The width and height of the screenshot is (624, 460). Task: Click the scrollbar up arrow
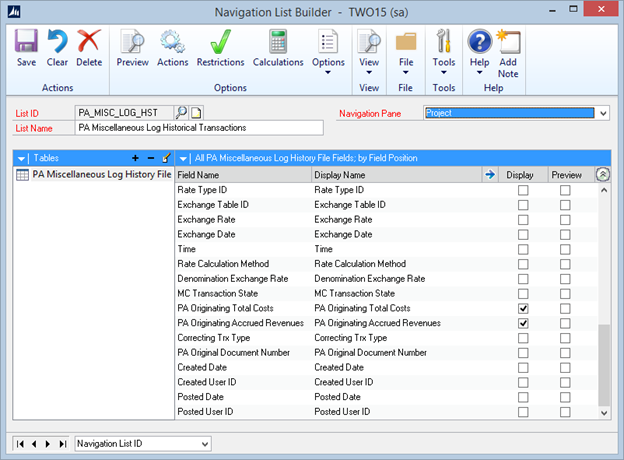[x=604, y=190]
